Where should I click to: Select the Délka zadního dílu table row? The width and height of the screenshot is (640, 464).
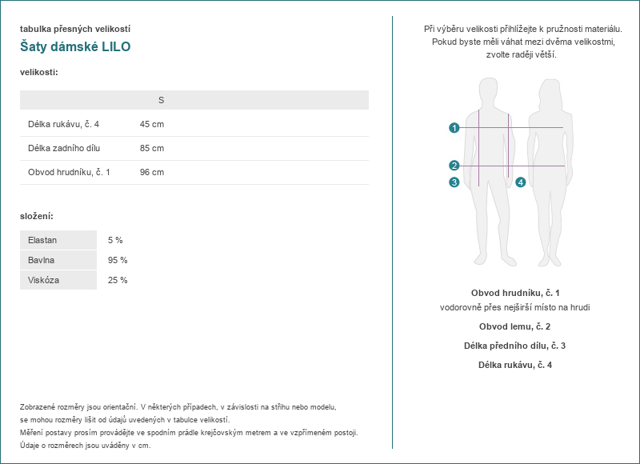tap(194, 148)
